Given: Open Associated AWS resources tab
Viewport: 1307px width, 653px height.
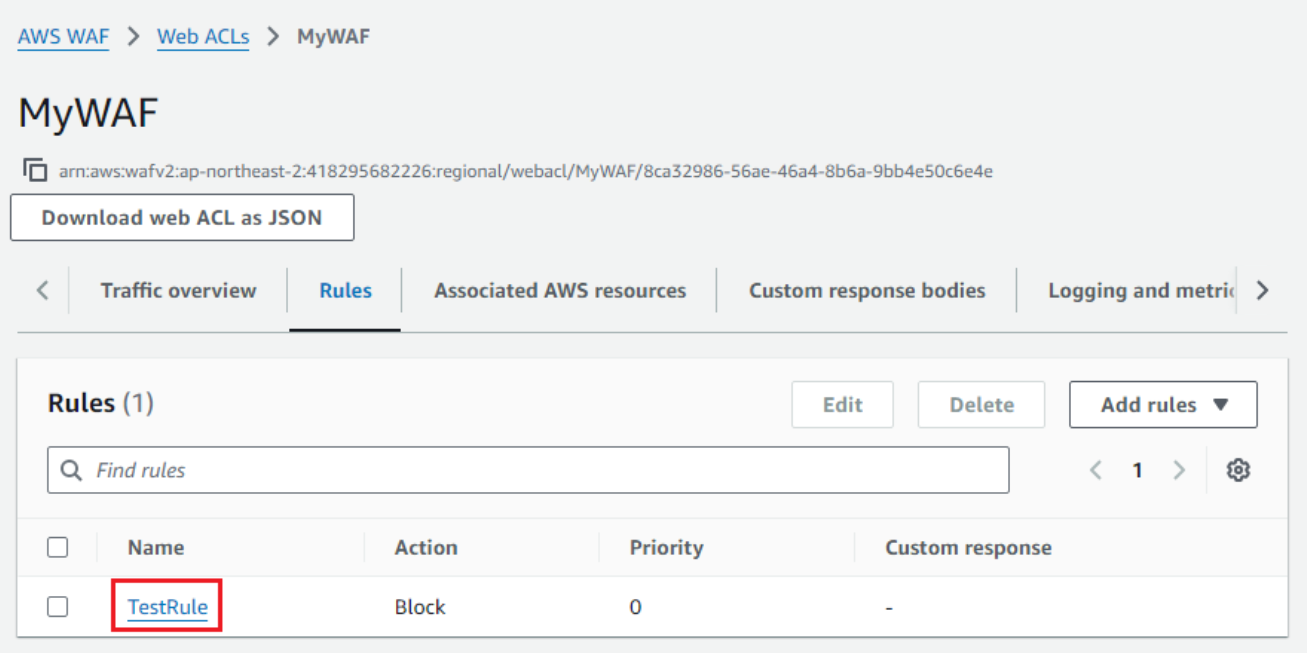Looking at the screenshot, I should pos(560,291).
